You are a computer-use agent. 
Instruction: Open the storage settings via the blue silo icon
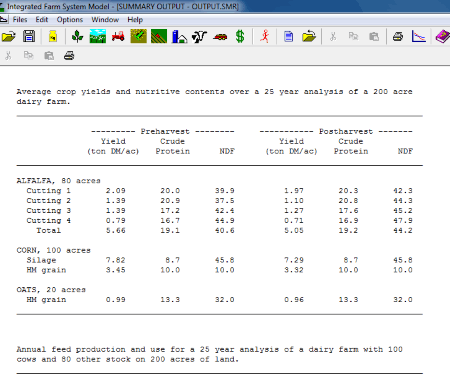tap(179, 36)
